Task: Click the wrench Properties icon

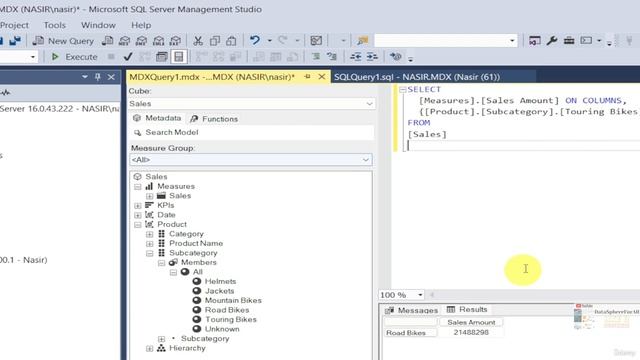Action: 552,40
